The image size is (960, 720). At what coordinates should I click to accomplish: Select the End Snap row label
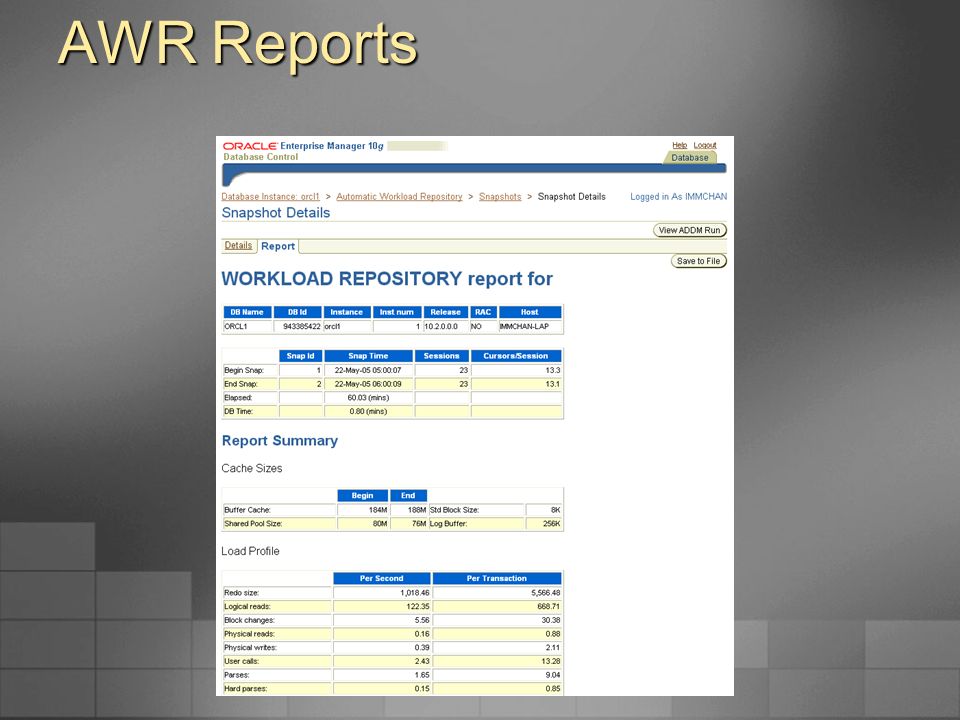coord(241,384)
